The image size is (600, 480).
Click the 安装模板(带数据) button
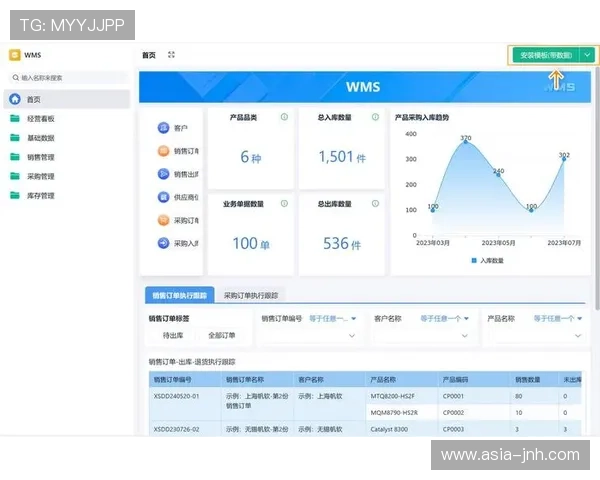[x=545, y=55]
